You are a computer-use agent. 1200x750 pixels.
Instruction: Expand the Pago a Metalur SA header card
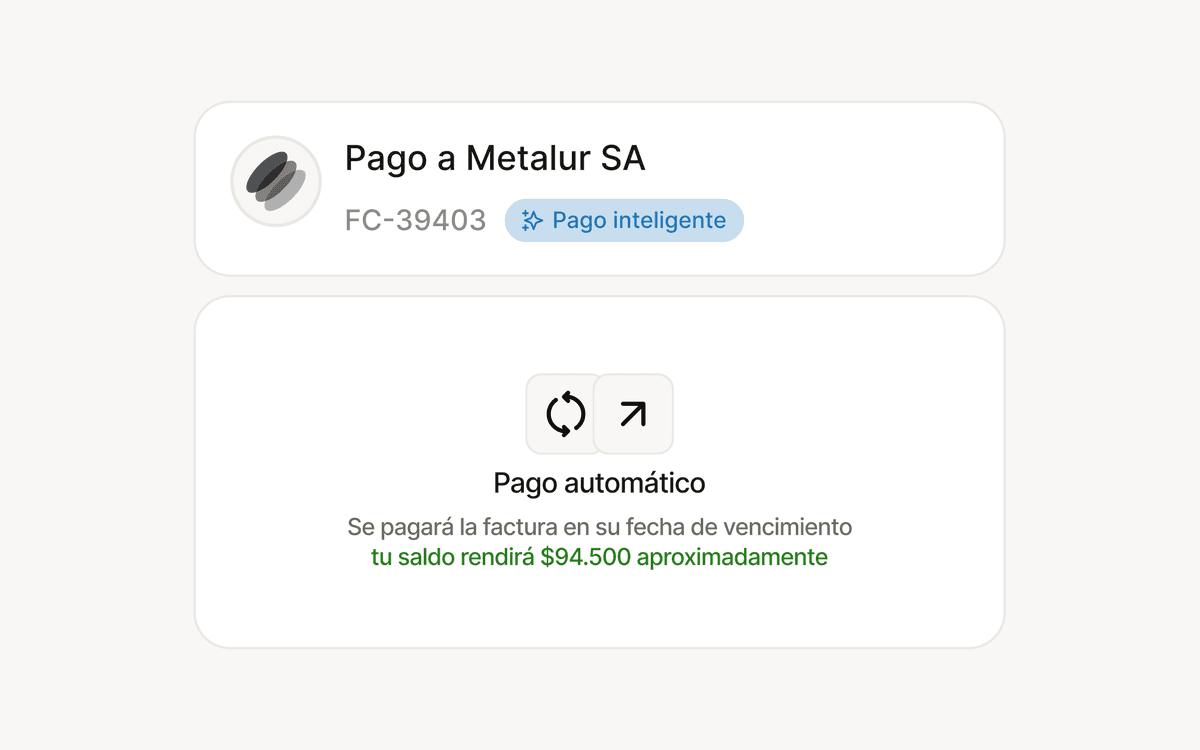click(x=600, y=186)
